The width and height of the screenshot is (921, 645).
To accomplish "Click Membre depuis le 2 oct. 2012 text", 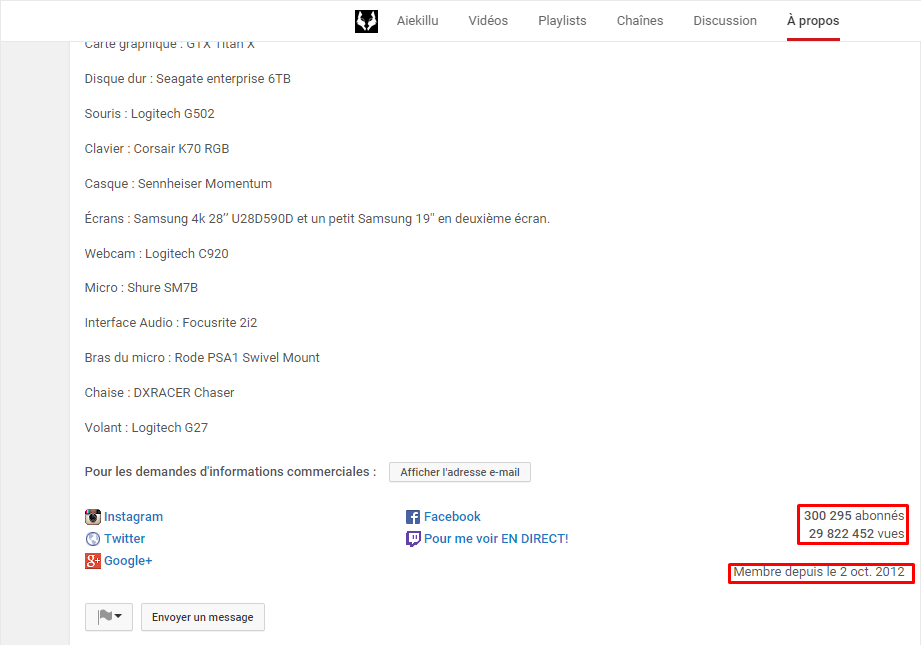I will click(x=819, y=572).
